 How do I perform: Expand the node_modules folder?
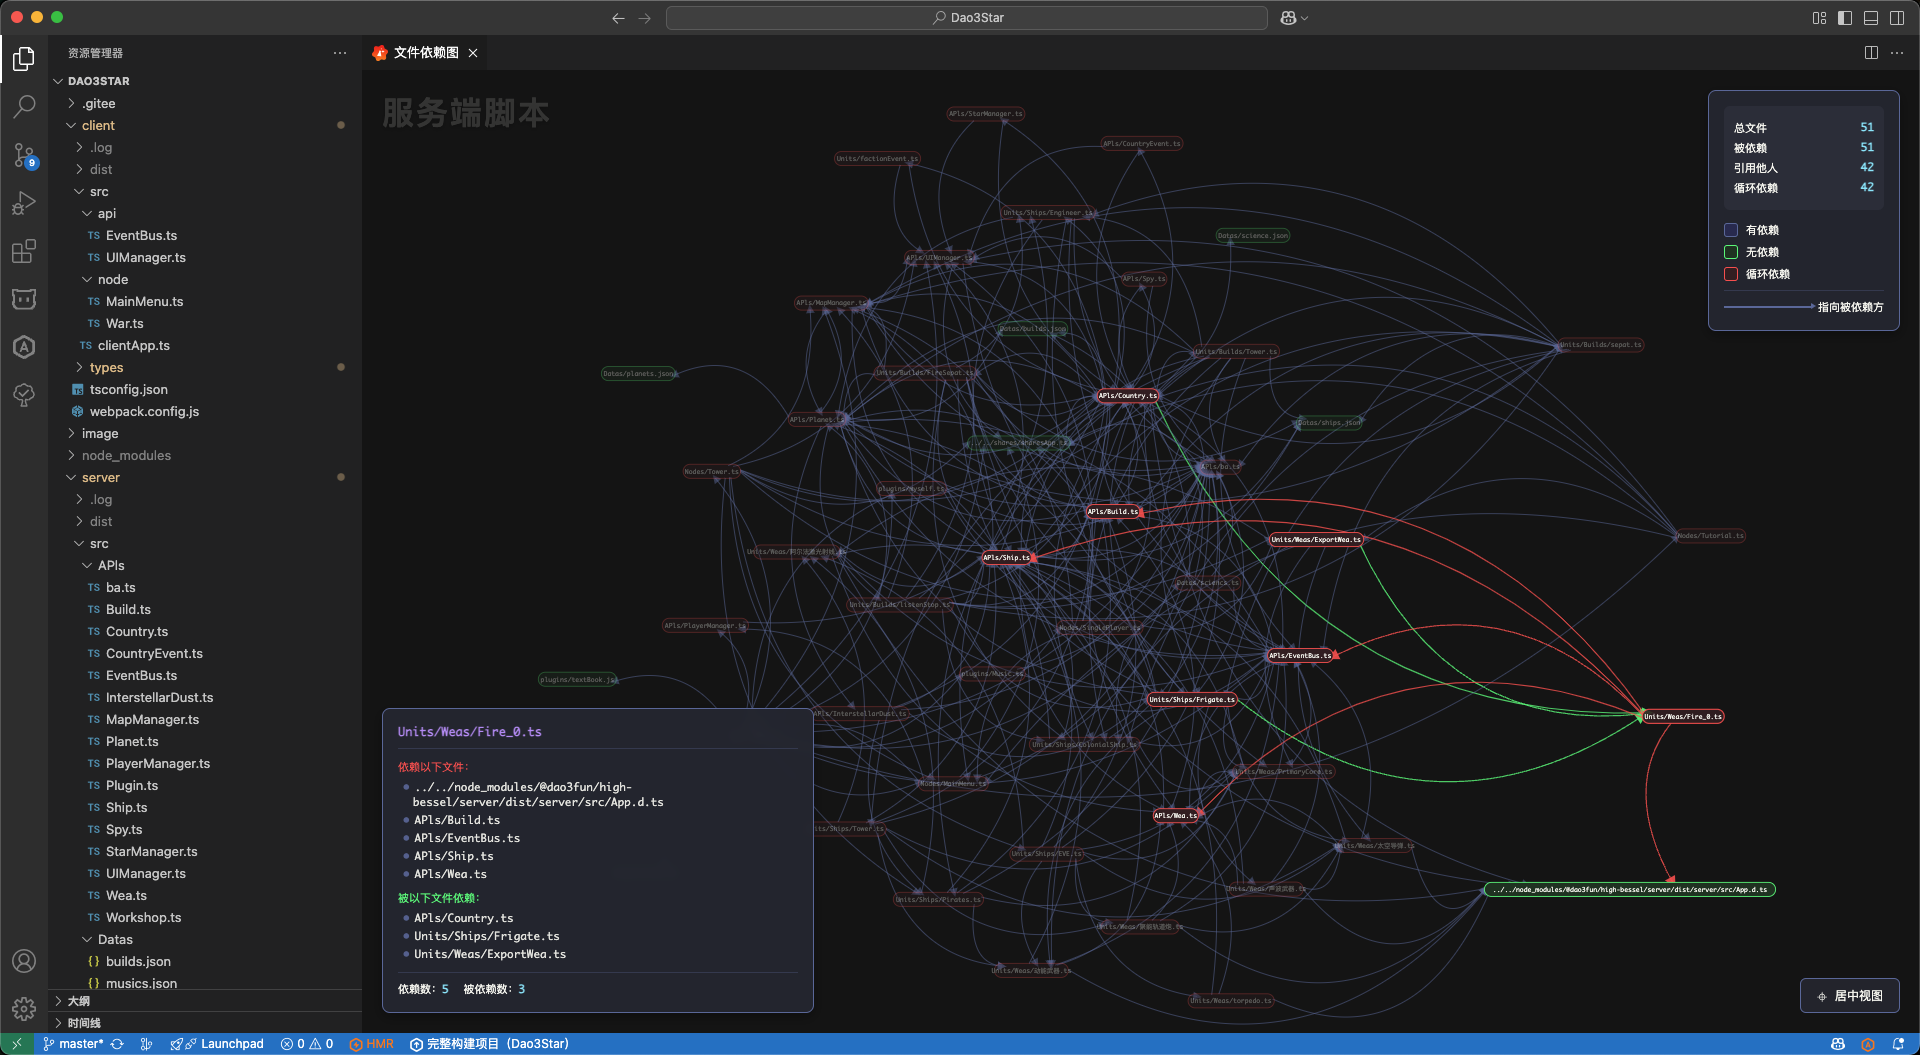(126, 456)
